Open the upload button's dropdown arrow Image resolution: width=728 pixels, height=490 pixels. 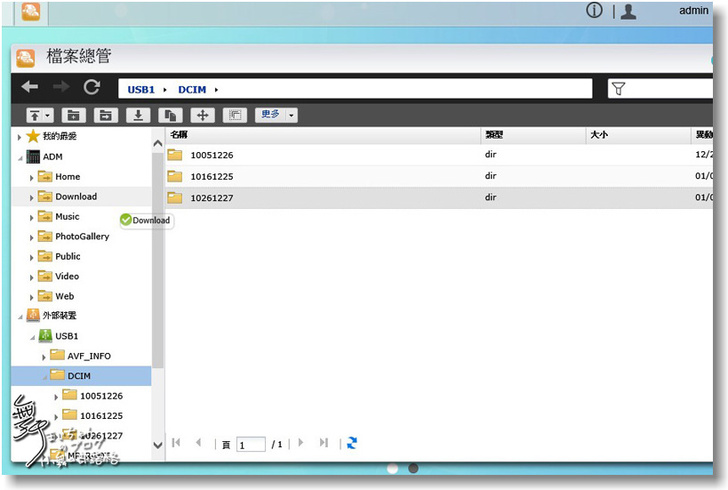48,115
